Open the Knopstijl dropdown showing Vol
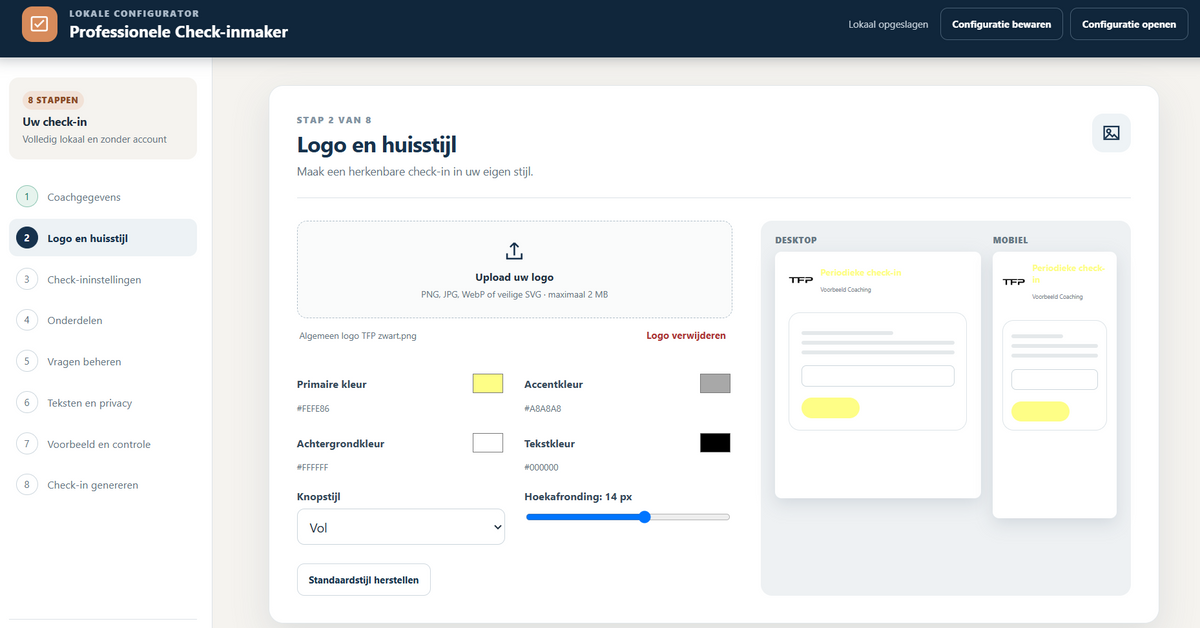Image resolution: width=1200 pixels, height=628 pixels. coord(401,527)
